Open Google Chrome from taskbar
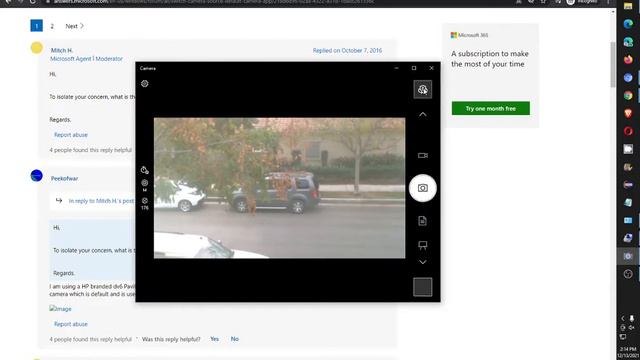 628,96
